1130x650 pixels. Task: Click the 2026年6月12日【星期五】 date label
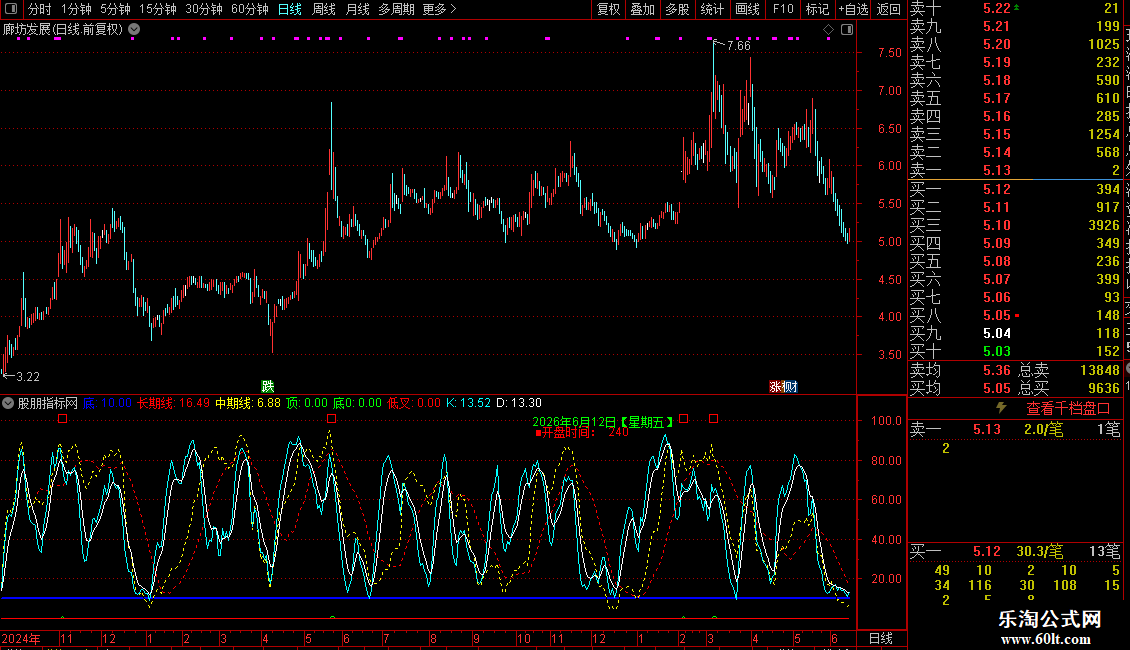[x=604, y=422]
